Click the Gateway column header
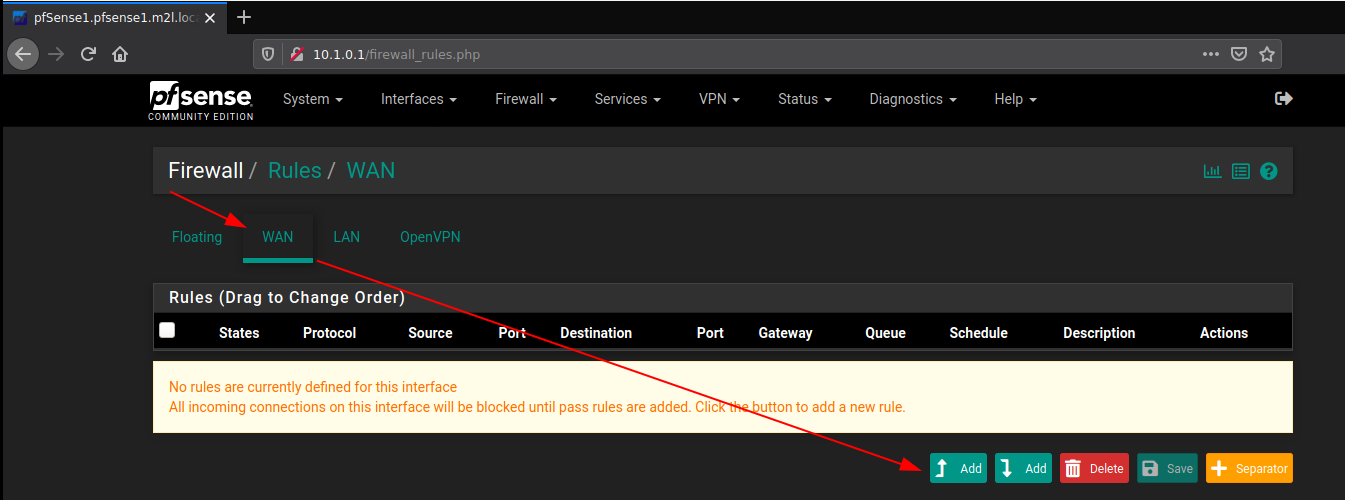The width and height of the screenshot is (1345, 500). 785,333
